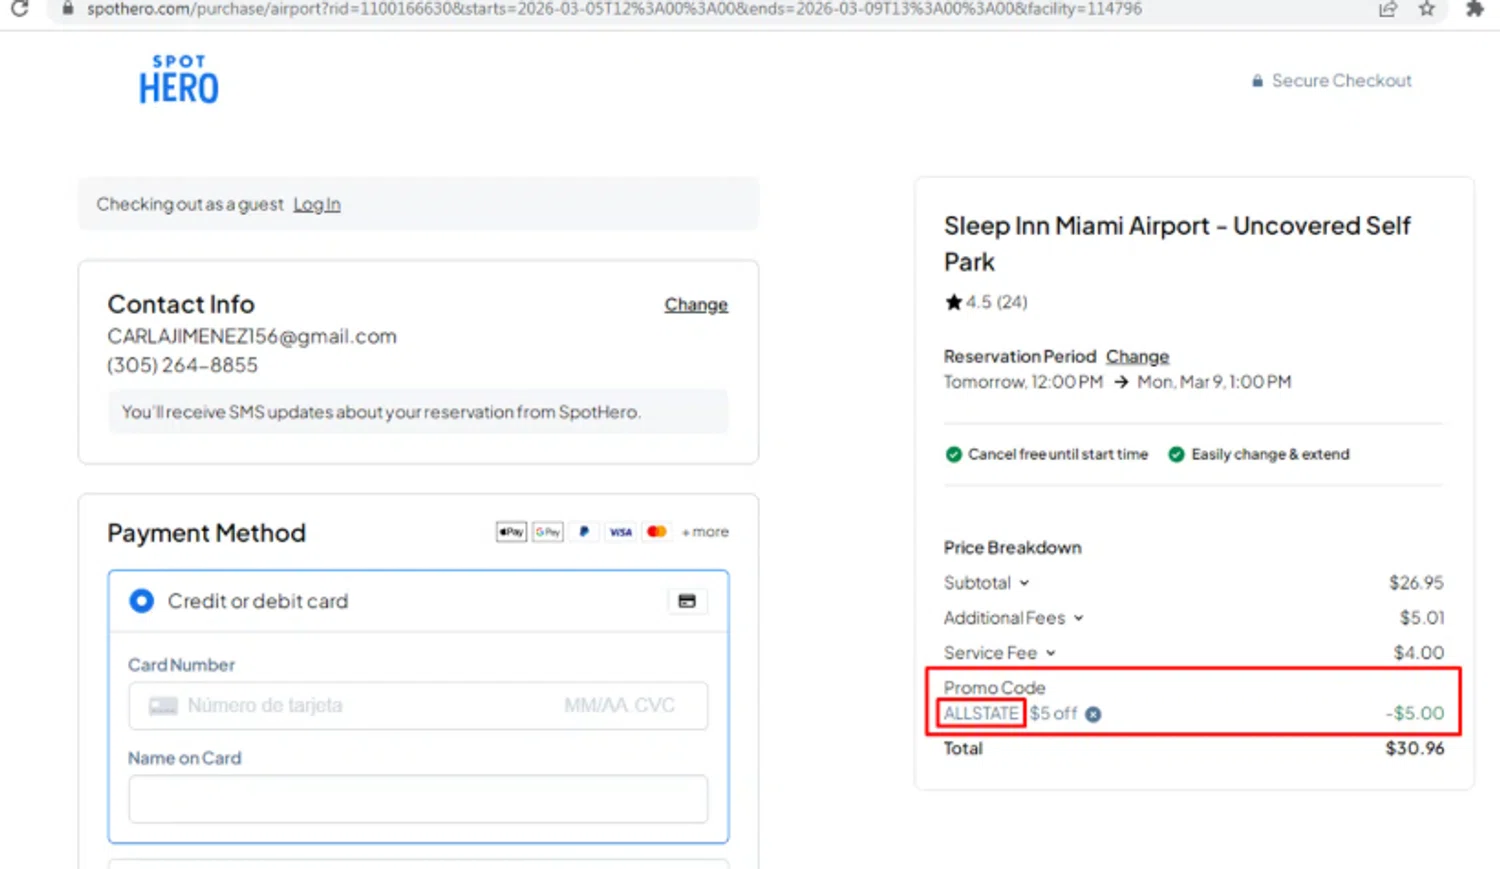The width and height of the screenshot is (1500, 869).
Task: Click the Apple Pay icon
Action: (511, 532)
